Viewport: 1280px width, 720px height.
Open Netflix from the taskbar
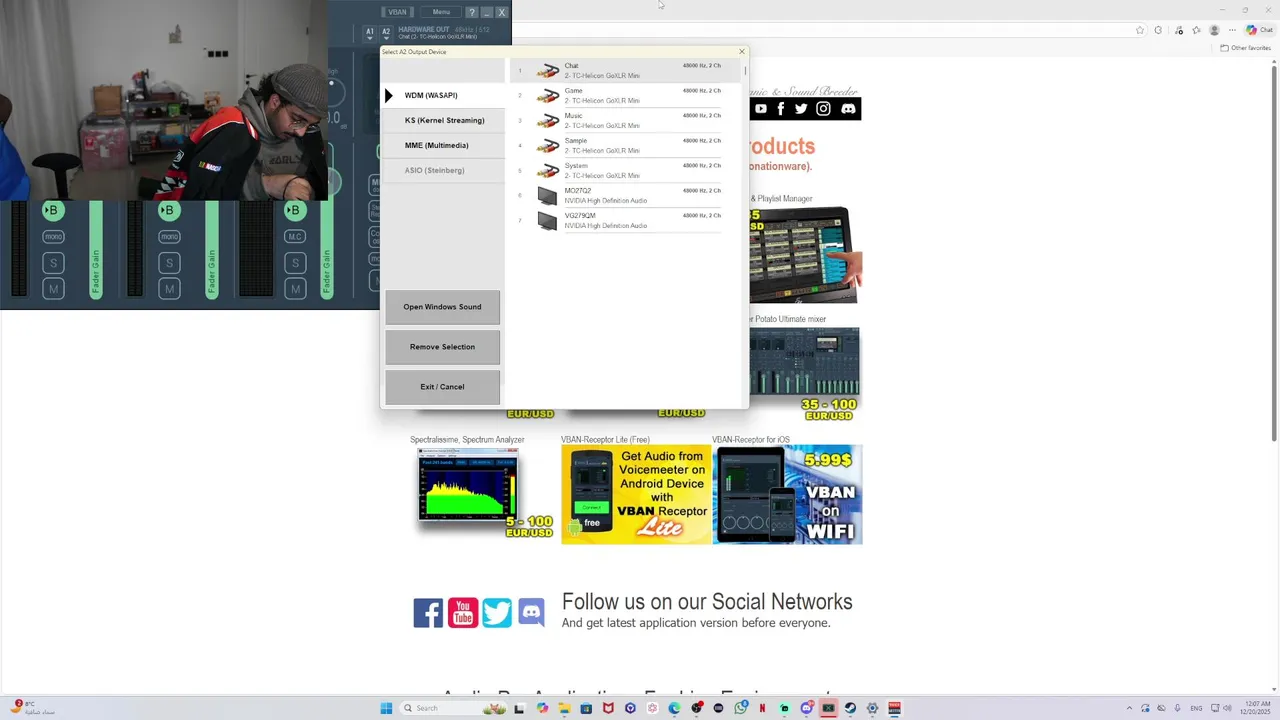pyautogui.click(x=762, y=708)
